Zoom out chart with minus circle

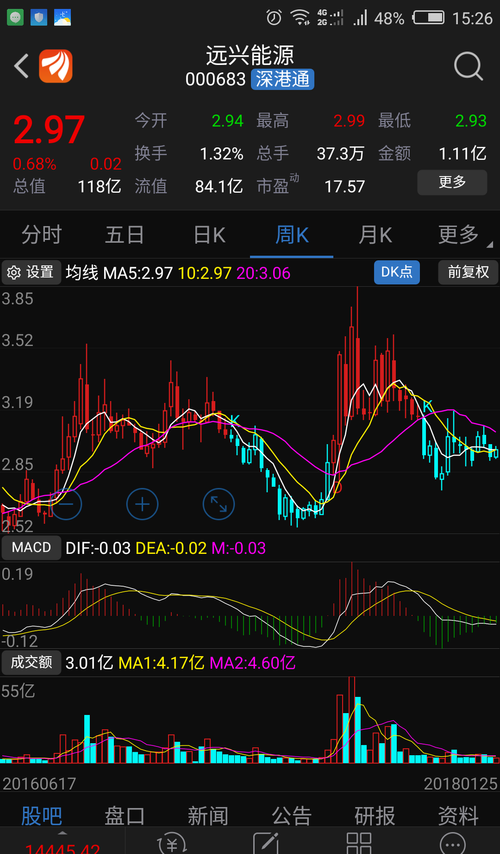[x=66, y=504]
